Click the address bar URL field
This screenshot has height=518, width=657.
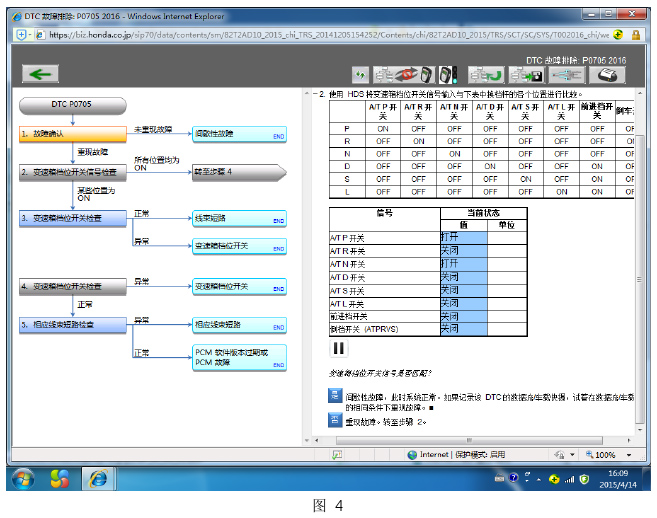click(x=329, y=35)
